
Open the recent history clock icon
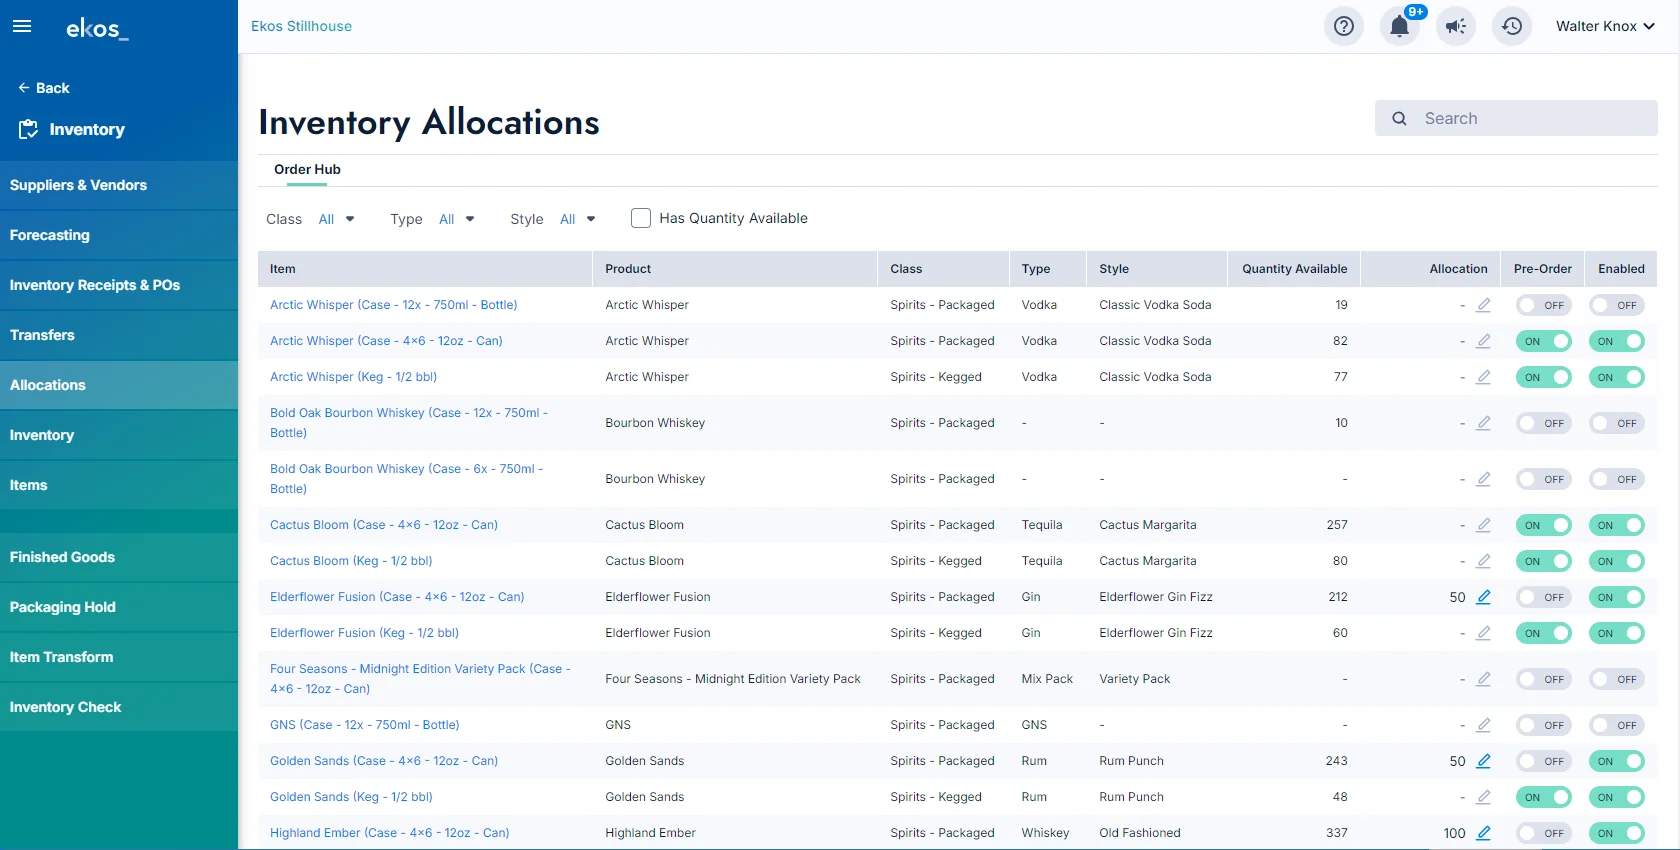1512,26
